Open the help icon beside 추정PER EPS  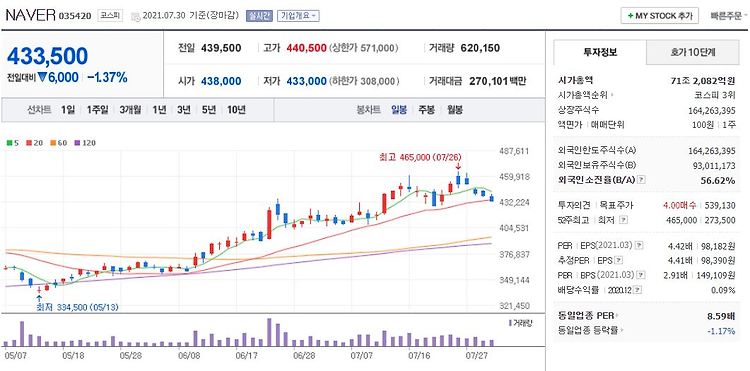click(x=618, y=261)
